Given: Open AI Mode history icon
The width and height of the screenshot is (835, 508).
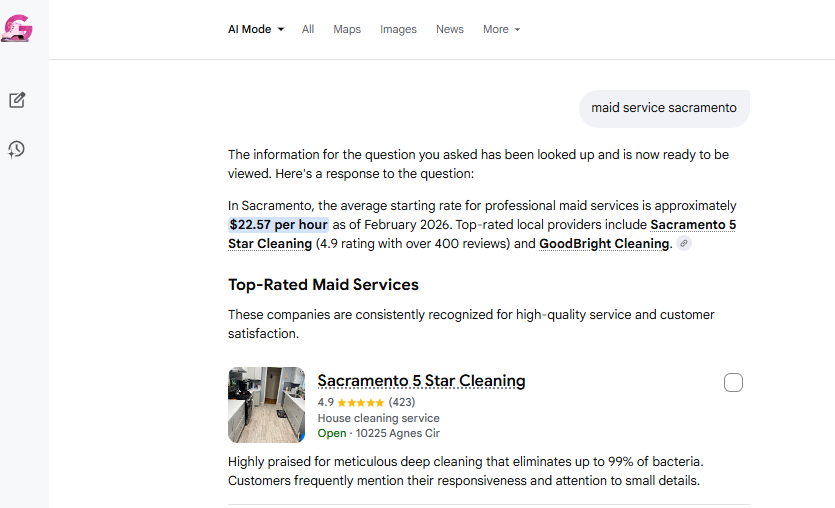Looking at the screenshot, I should point(17,149).
